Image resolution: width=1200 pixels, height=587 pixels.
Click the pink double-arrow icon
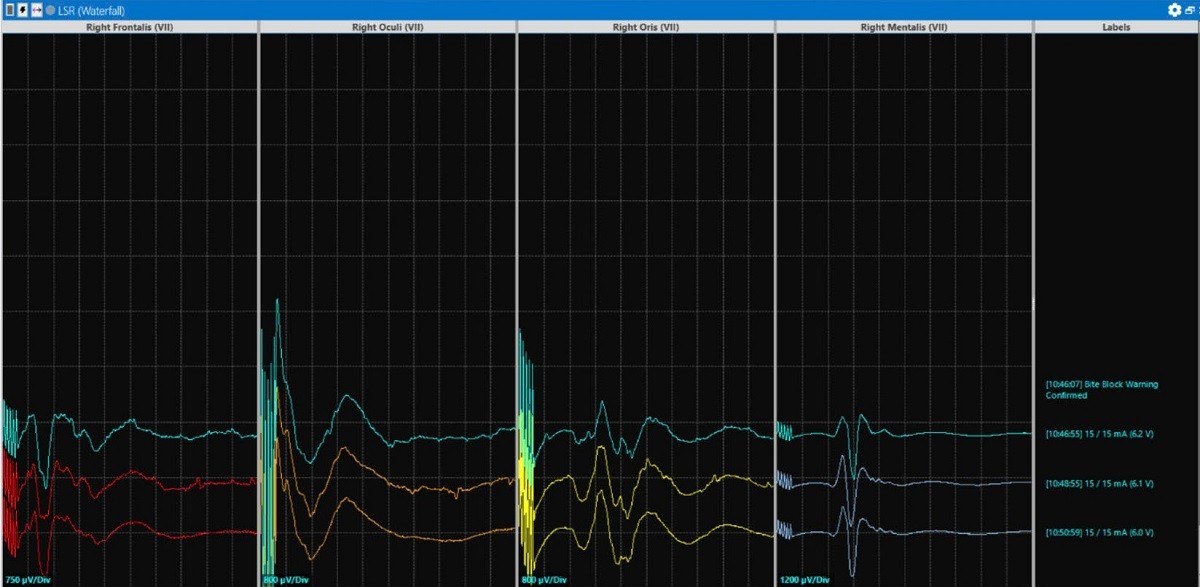tap(36, 10)
